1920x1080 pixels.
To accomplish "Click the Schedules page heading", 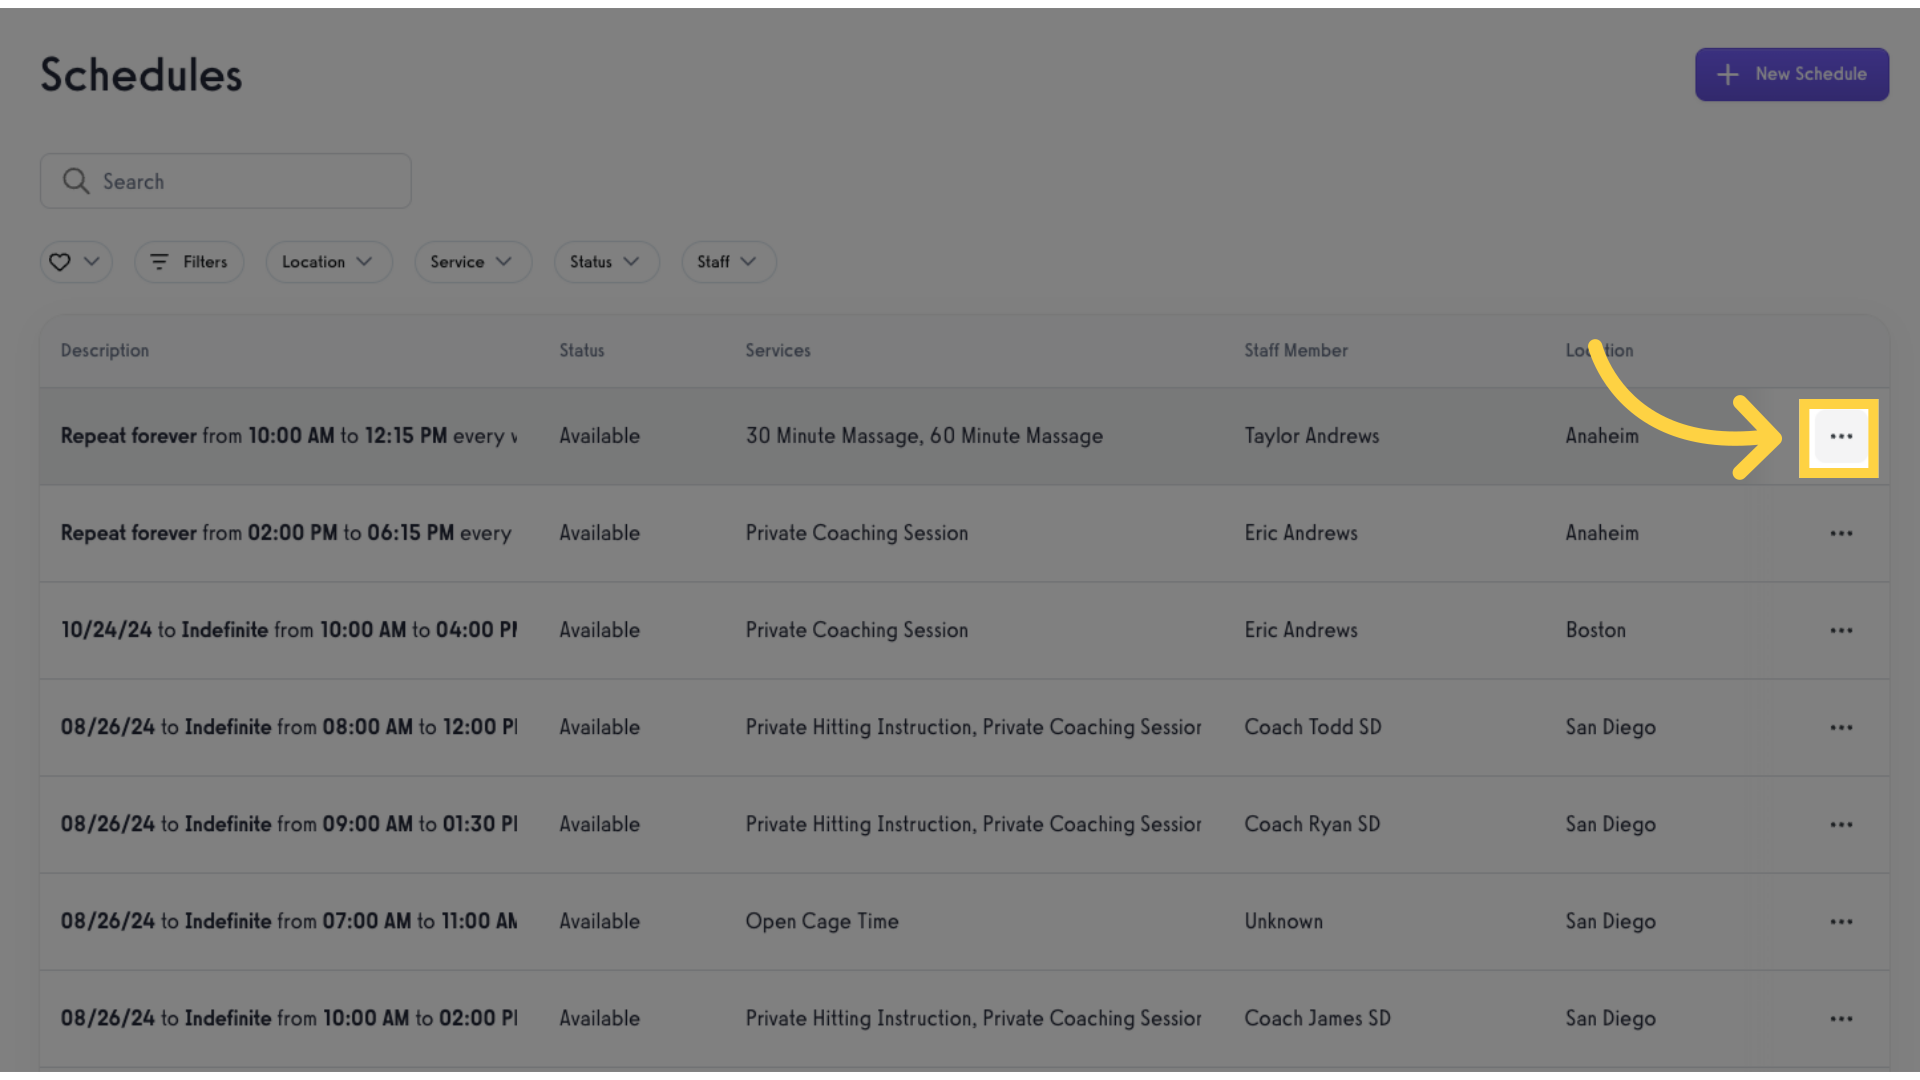I will (x=141, y=75).
